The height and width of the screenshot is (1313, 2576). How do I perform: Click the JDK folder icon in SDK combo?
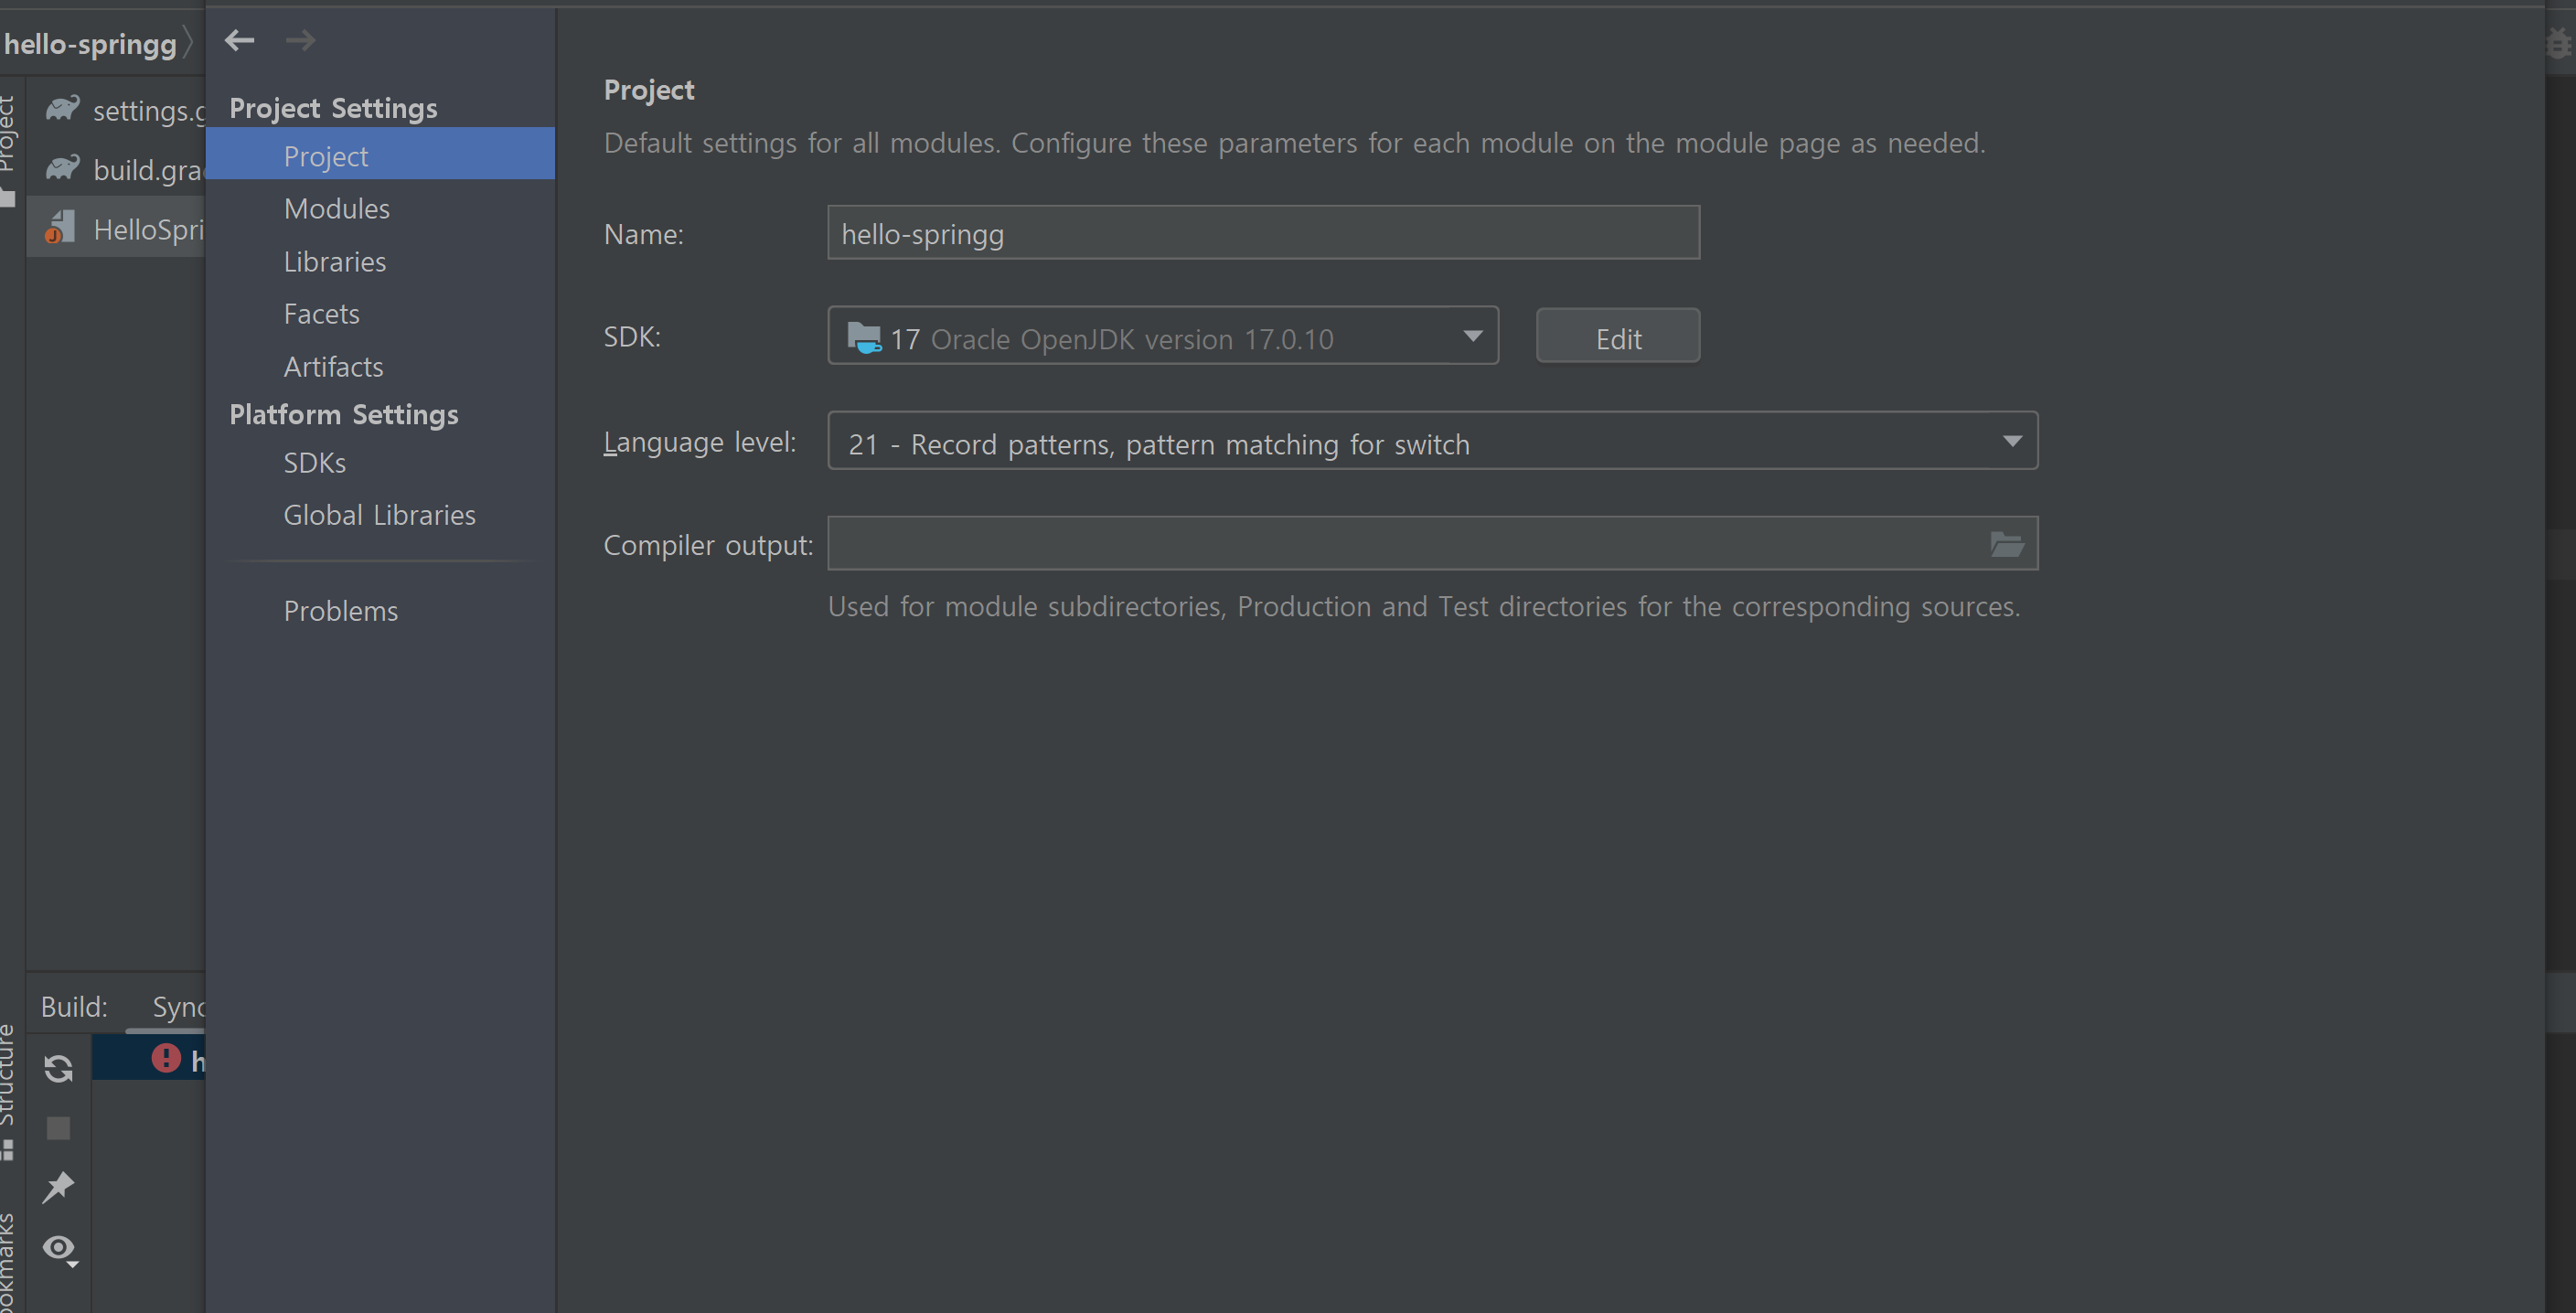coord(864,338)
